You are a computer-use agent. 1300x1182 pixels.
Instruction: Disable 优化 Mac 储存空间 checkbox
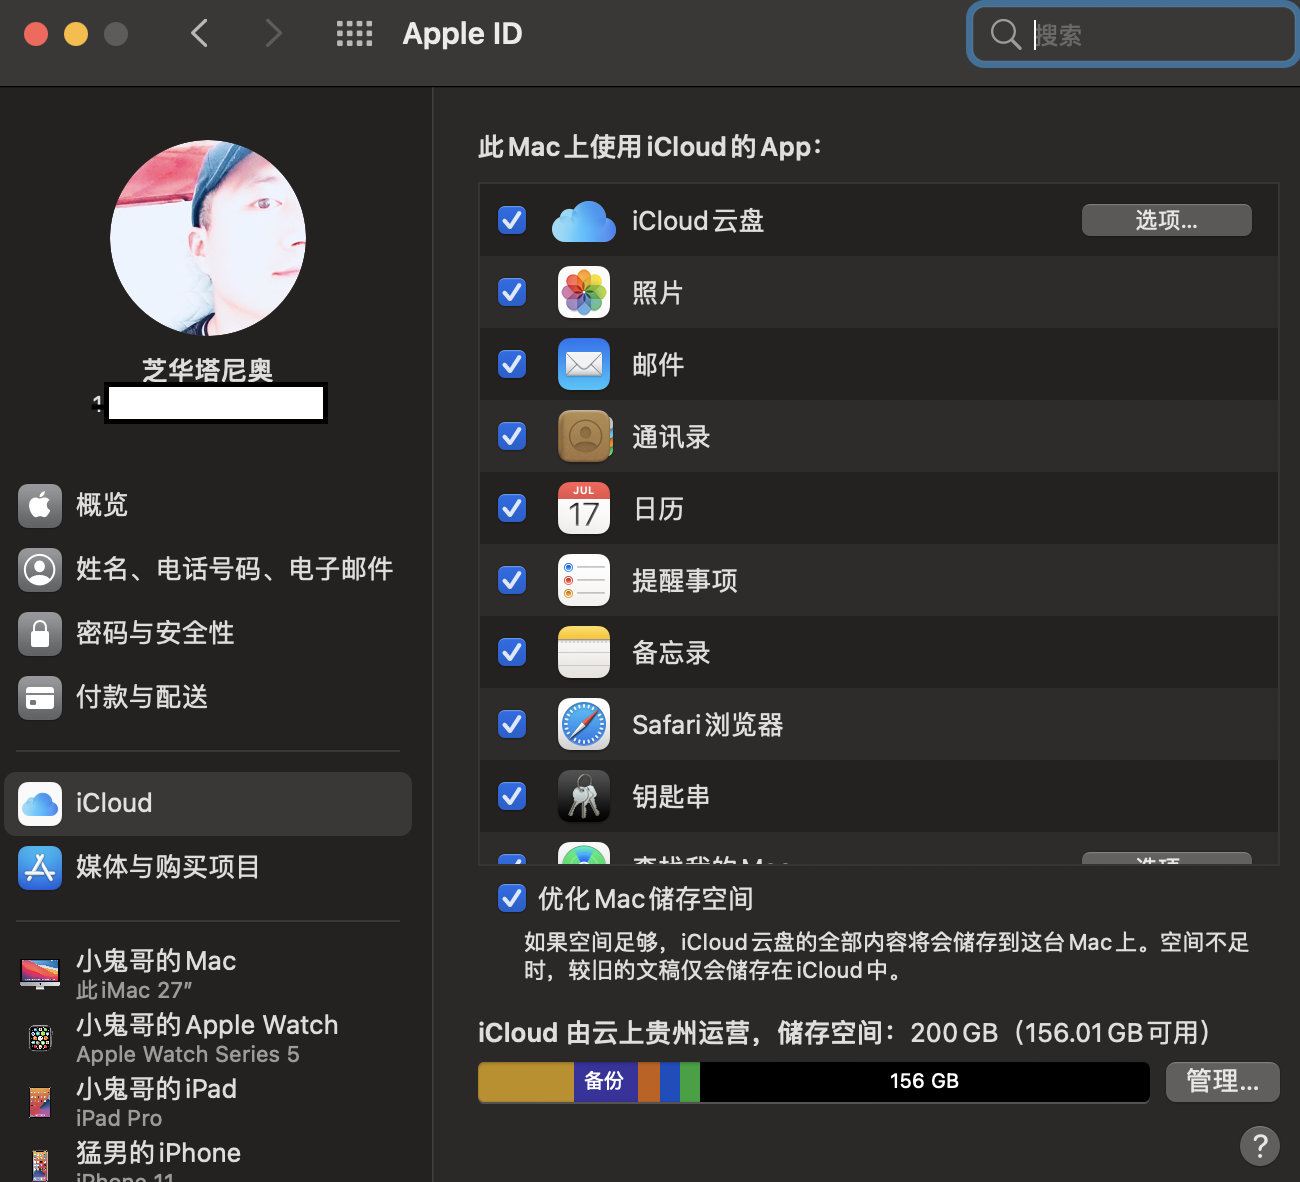pyautogui.click(x=512, y=898)
